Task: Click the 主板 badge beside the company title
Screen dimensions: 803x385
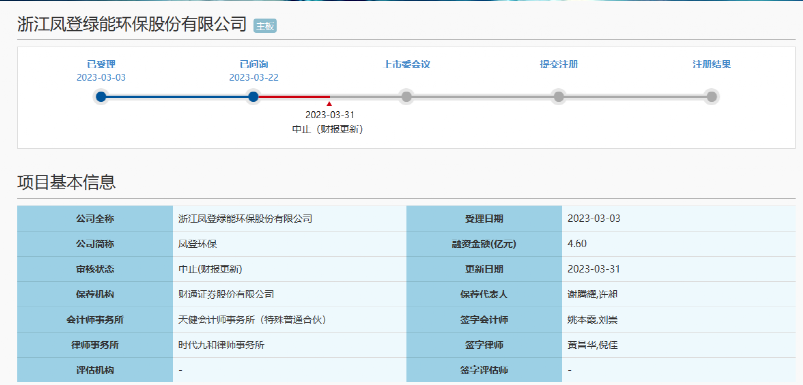Action: coord(265,26)
